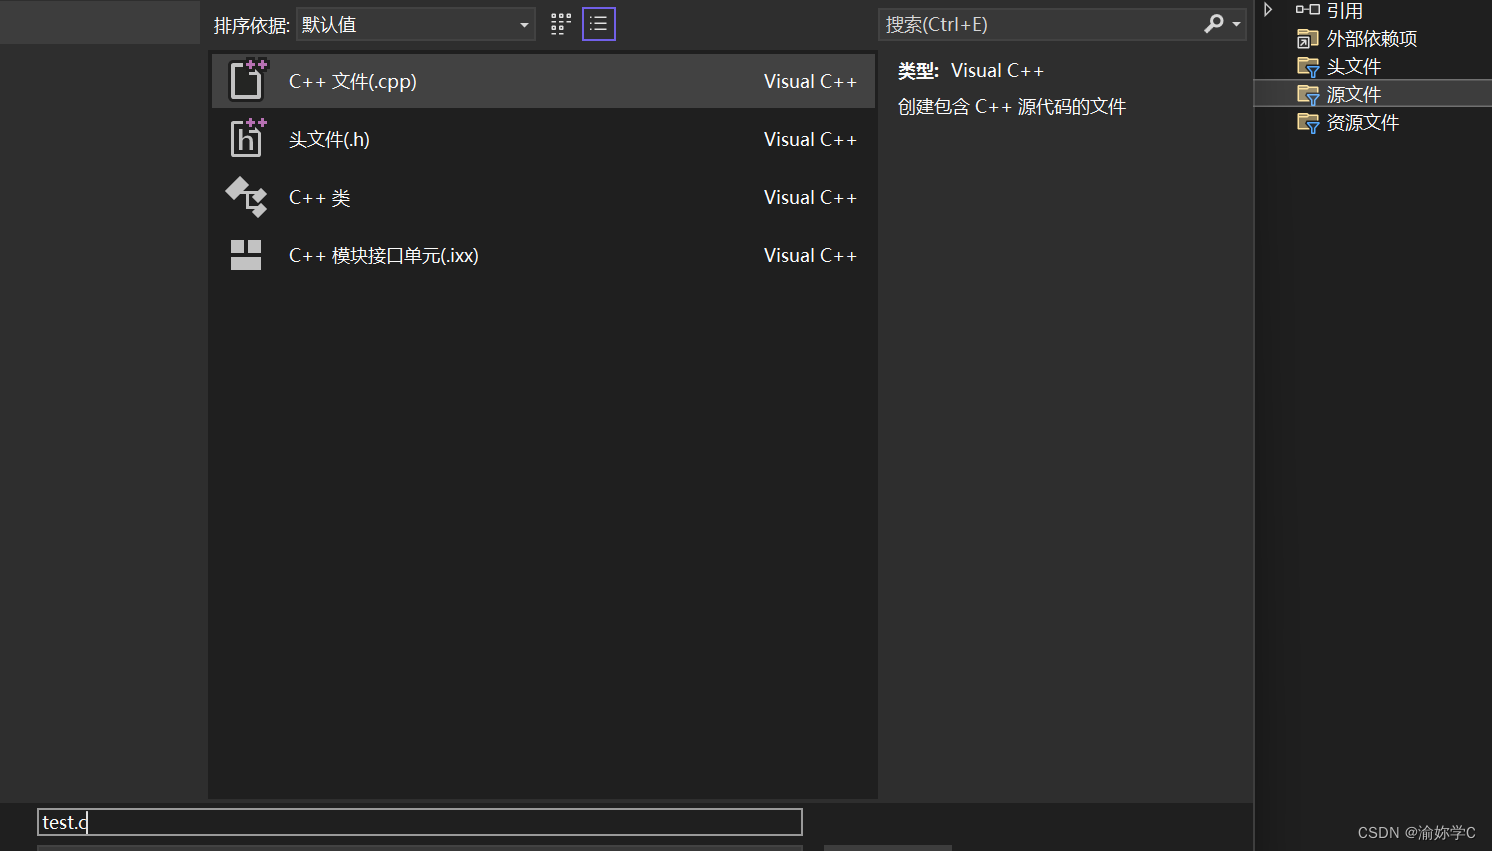The image size is (1492, 851).
Task: Select 源文件 in Solution Explorer tree
Action: click(x=1354, y=95)
